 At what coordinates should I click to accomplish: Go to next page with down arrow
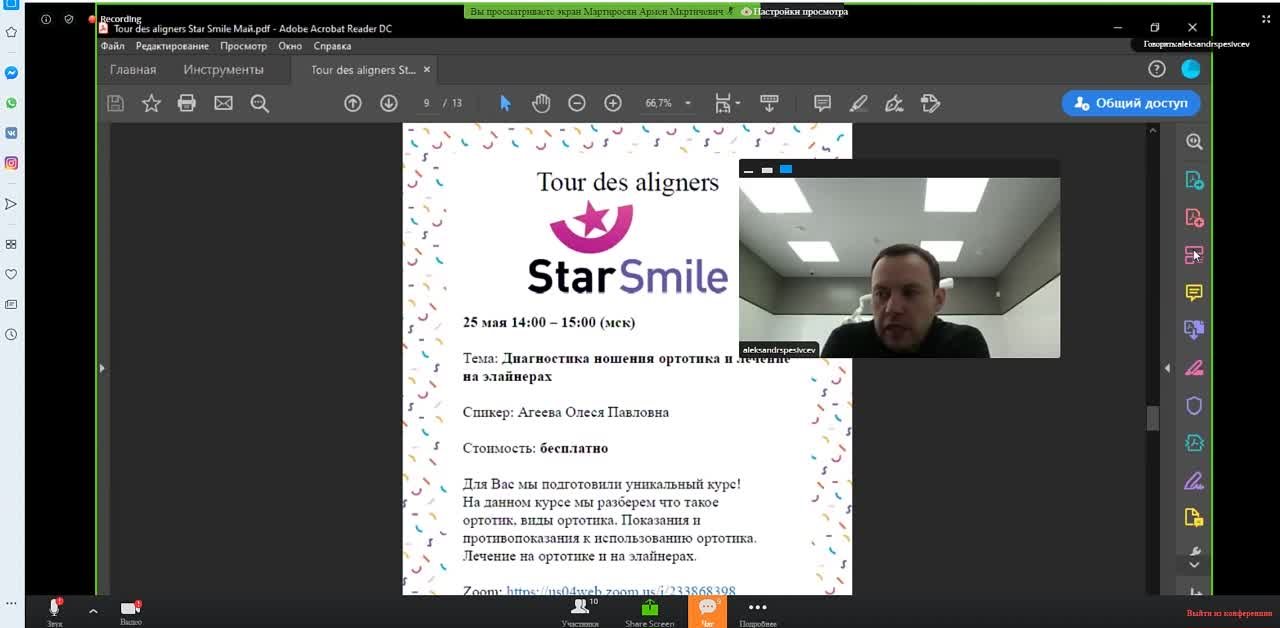click(389, 103)
